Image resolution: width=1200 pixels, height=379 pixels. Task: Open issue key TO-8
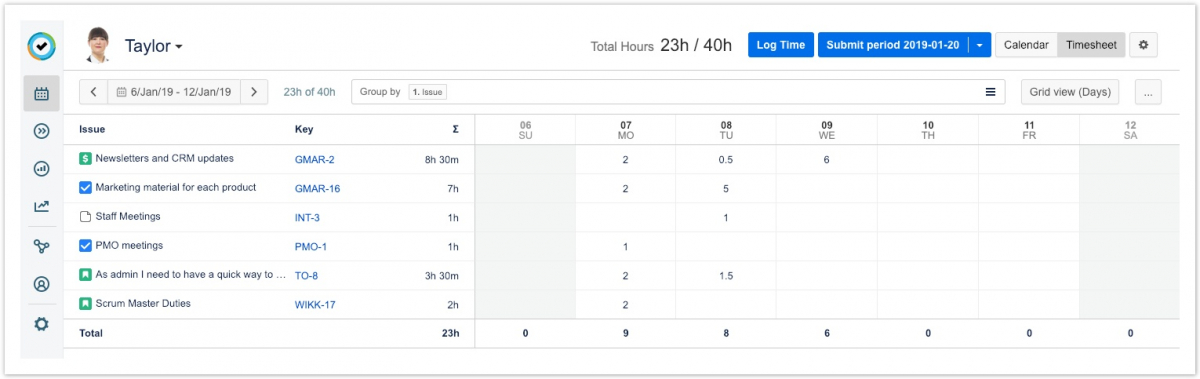pos(306,275)
